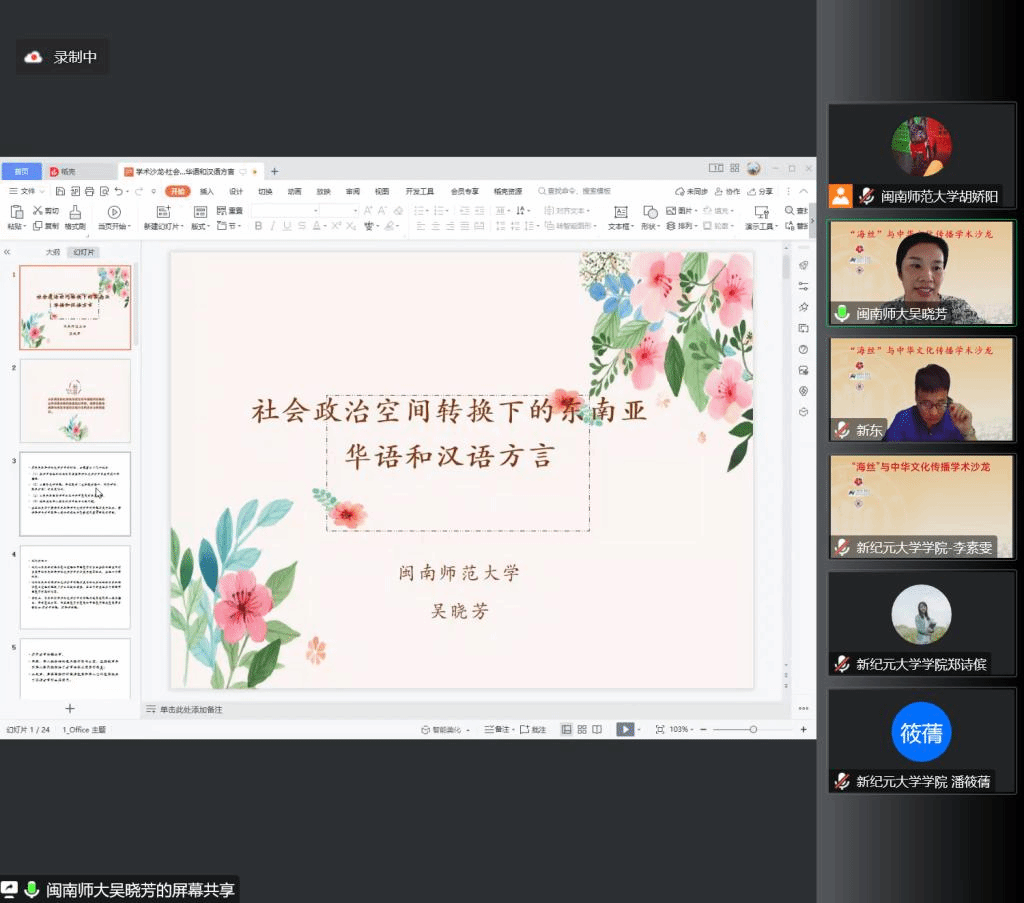This screenshot has height=903, width=1024.
Task: Switch to normal view in status bar
Action: pyautogui.click(x=566, y=730)
